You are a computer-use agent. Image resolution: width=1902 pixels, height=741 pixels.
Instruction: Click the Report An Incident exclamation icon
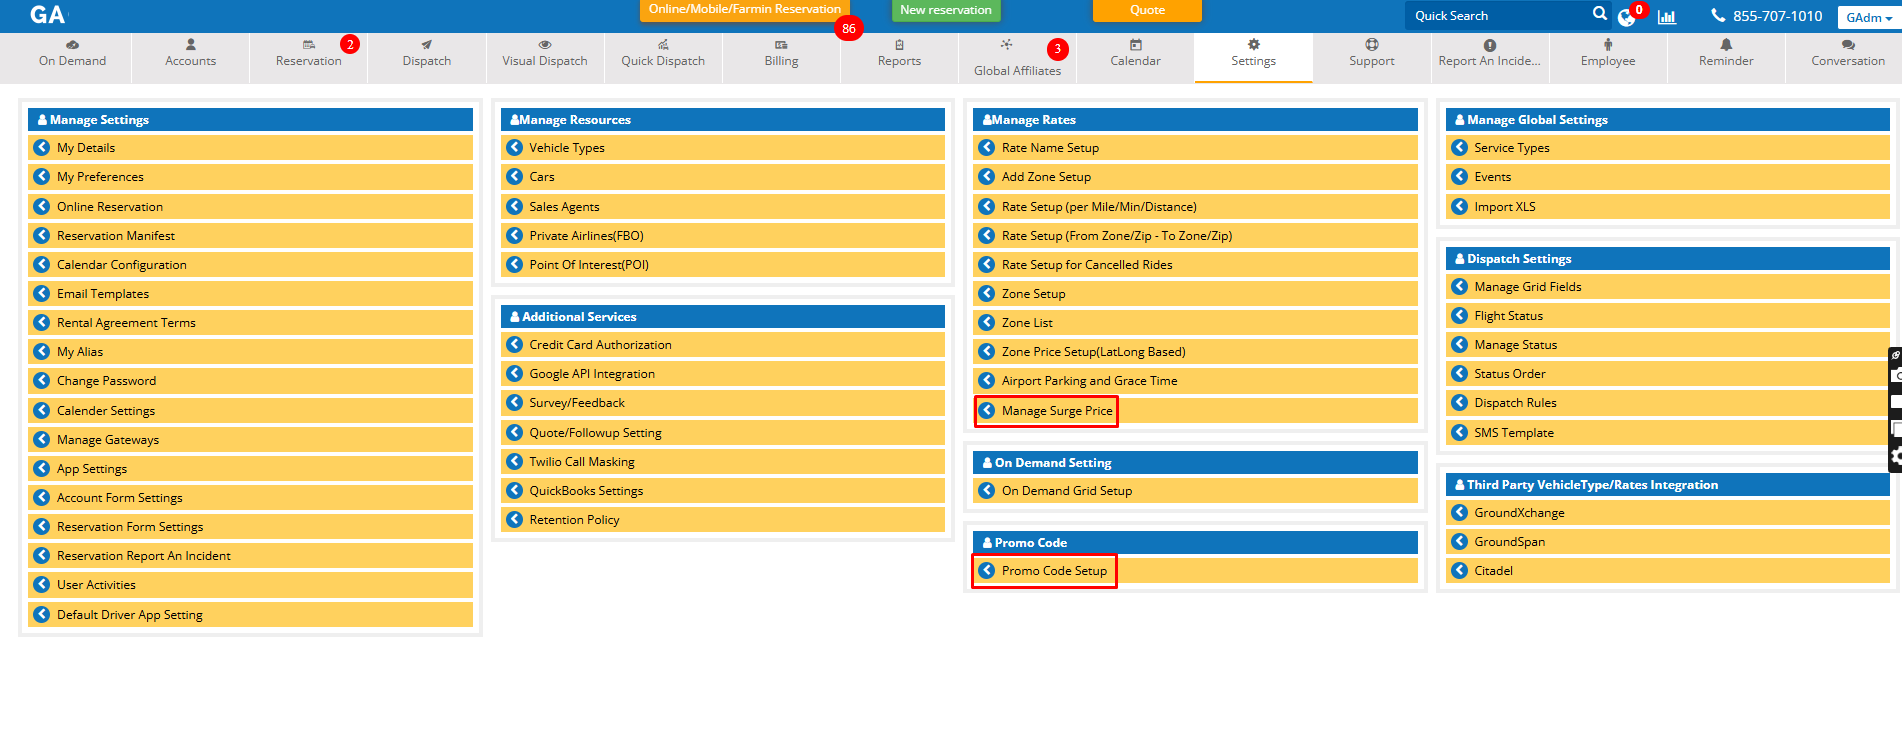(x=1489, y=45)
